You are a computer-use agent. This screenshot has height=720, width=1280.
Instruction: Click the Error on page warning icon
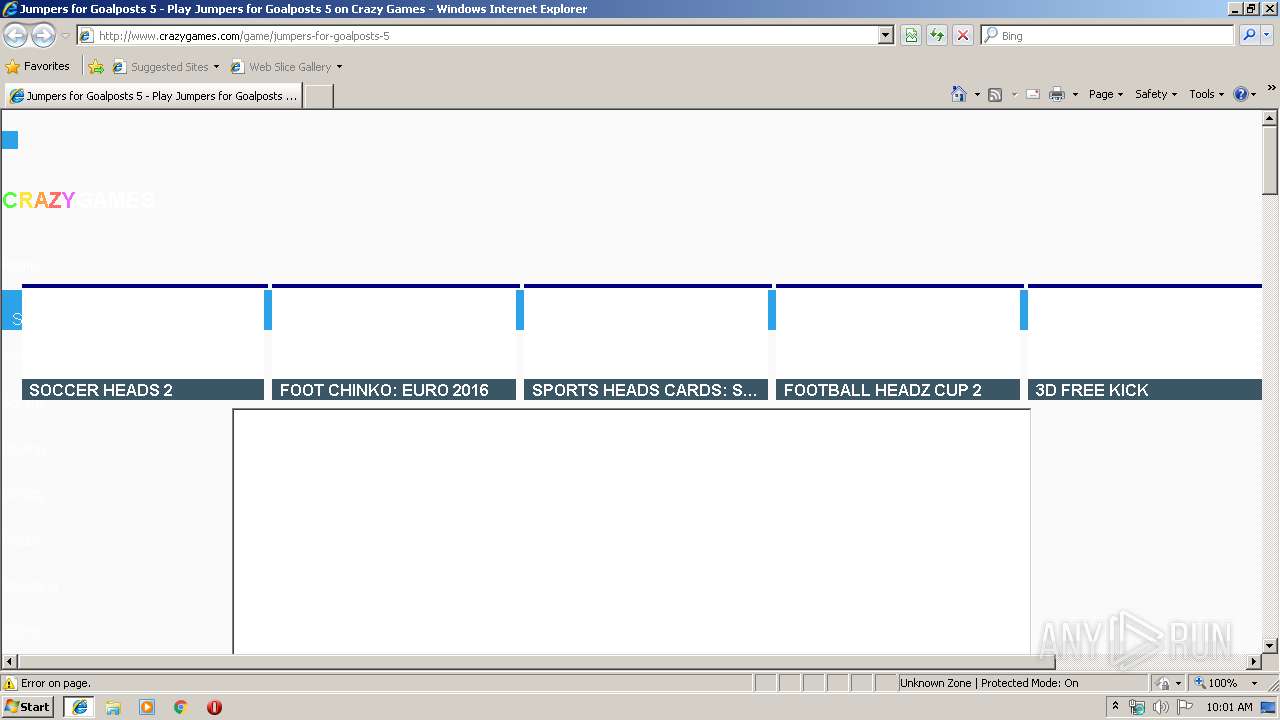click(10, 684)
